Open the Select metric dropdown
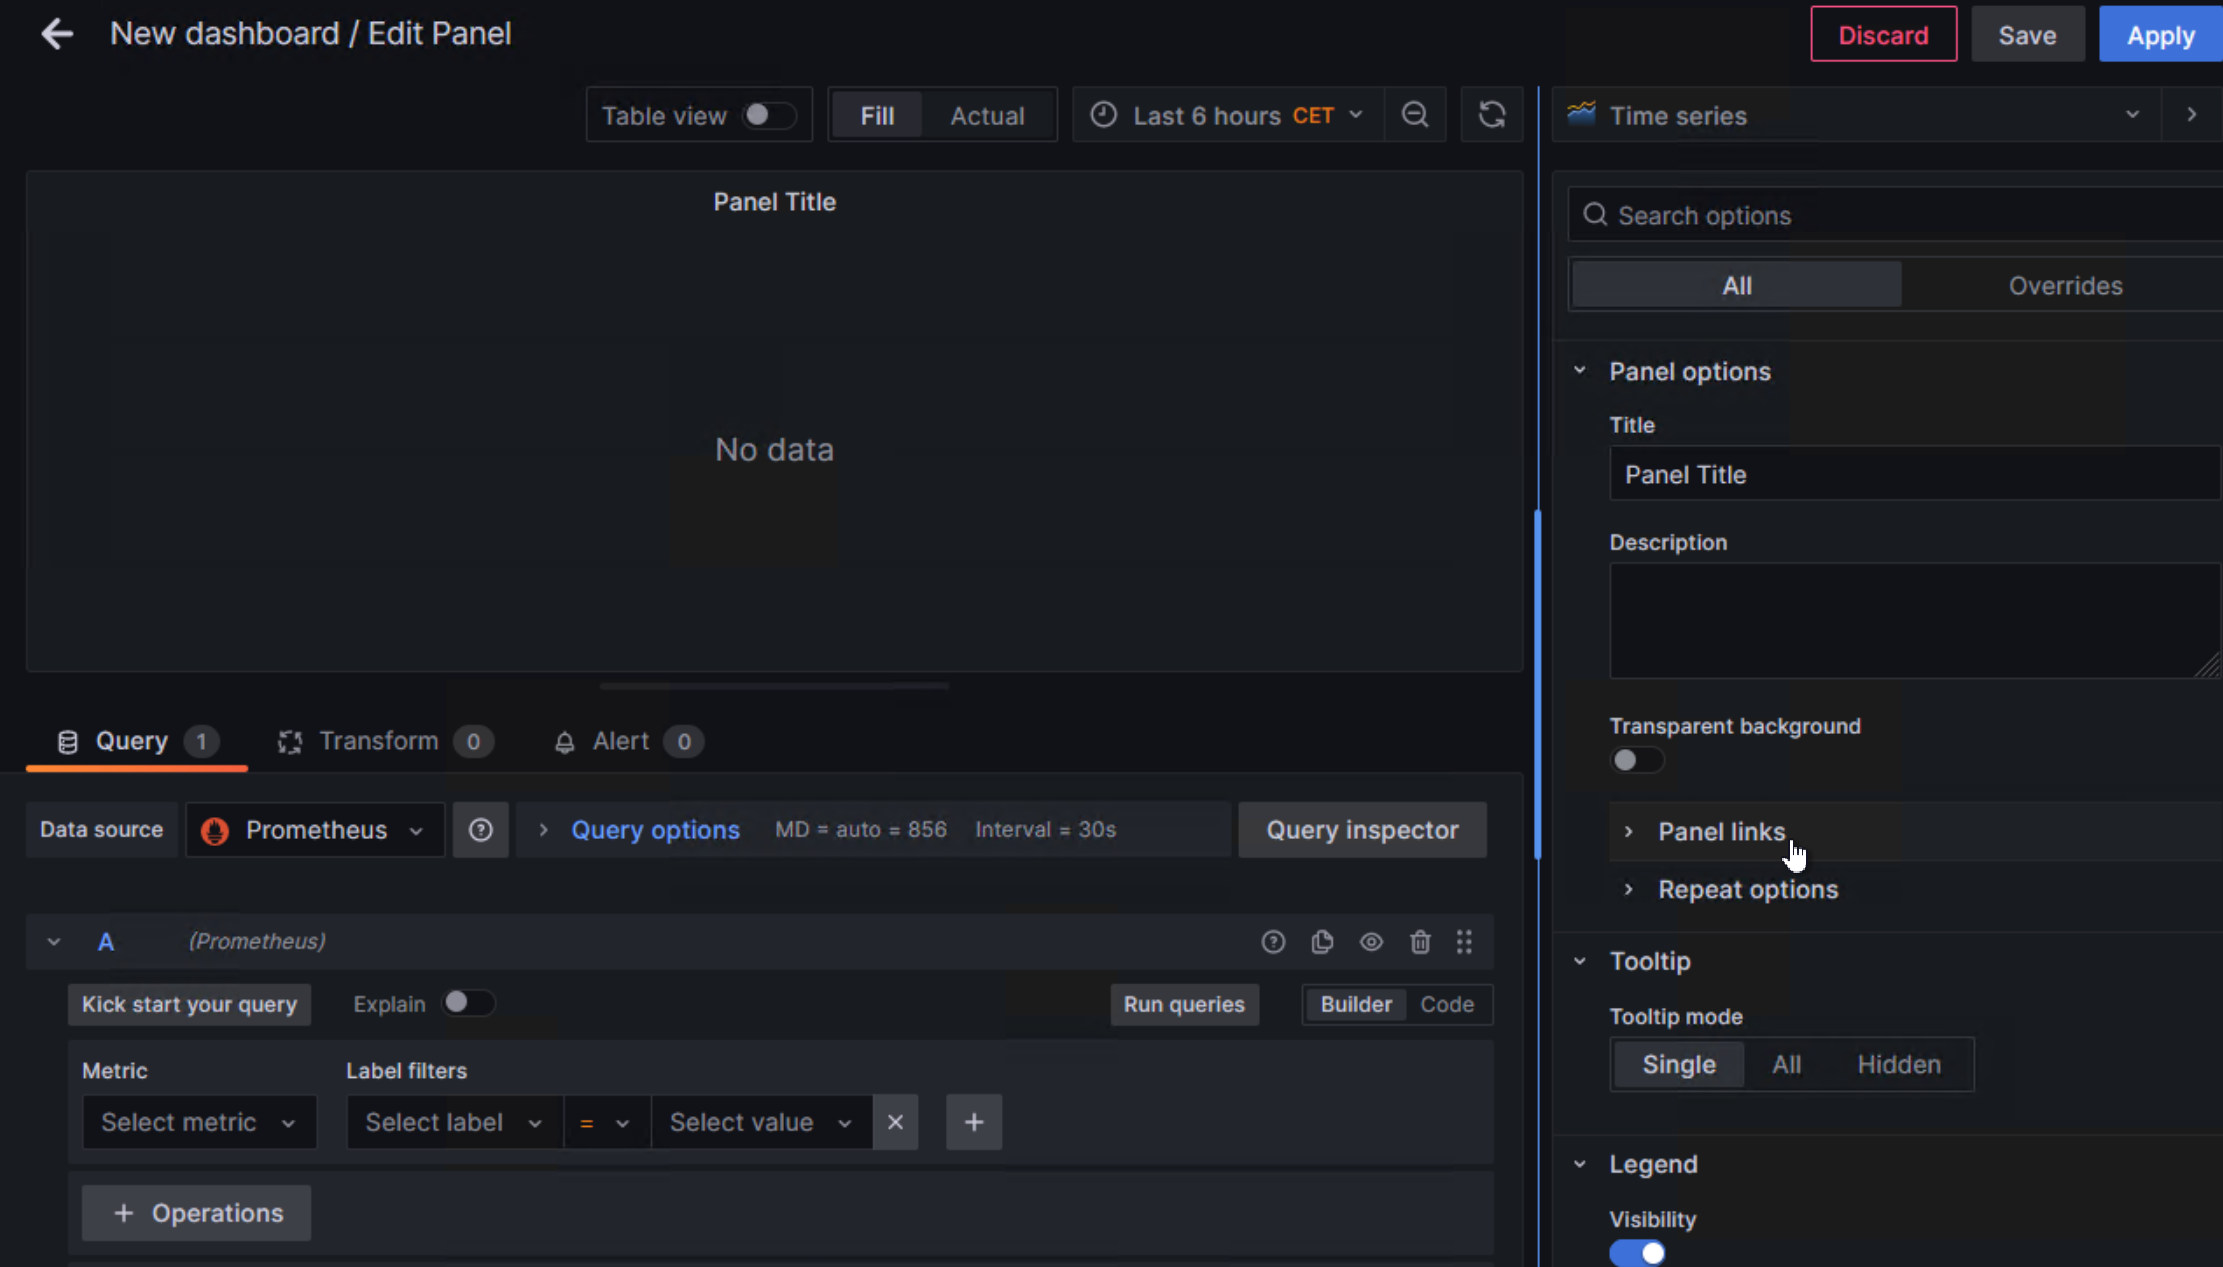Screen dimensions: 2223x1267 [x=199, y=1122]
